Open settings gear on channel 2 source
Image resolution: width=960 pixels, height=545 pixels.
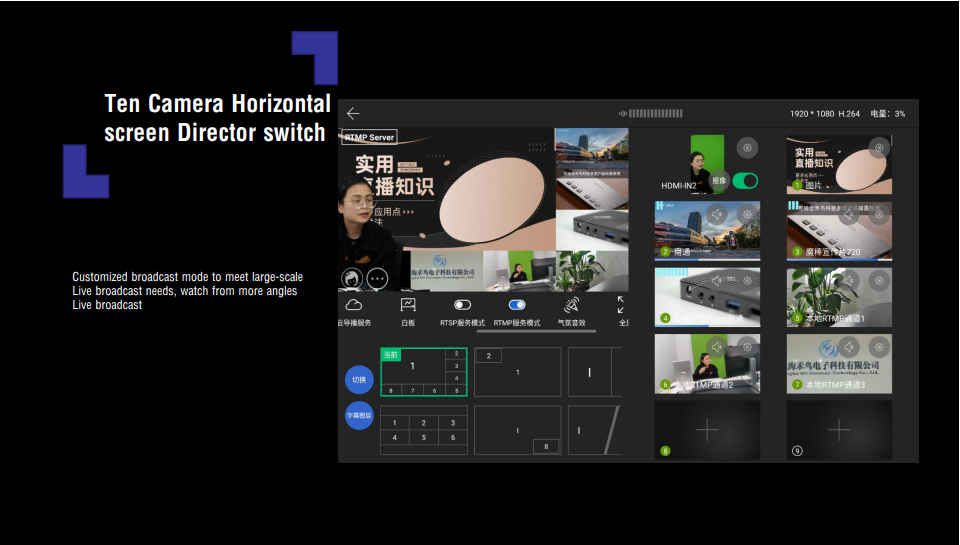pos(747,214)
